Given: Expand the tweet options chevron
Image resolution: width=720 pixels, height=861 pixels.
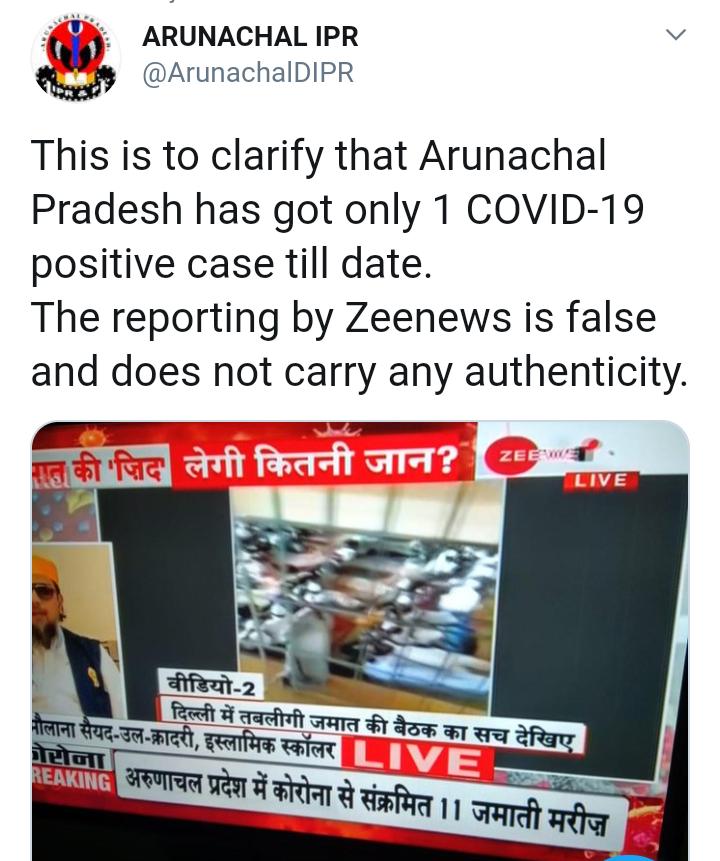Looking at the screenshot, I should tap(676, 34).
